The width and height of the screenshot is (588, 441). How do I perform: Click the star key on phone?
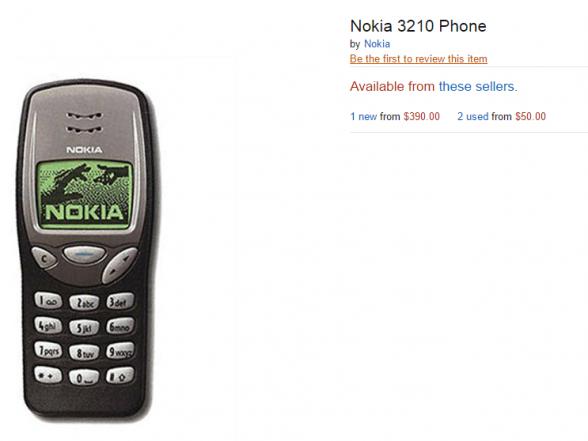[48, 375]
